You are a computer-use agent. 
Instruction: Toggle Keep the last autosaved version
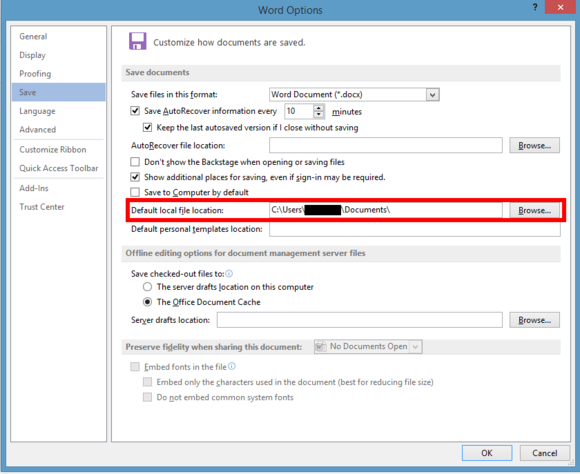click(x=147, y=128)
